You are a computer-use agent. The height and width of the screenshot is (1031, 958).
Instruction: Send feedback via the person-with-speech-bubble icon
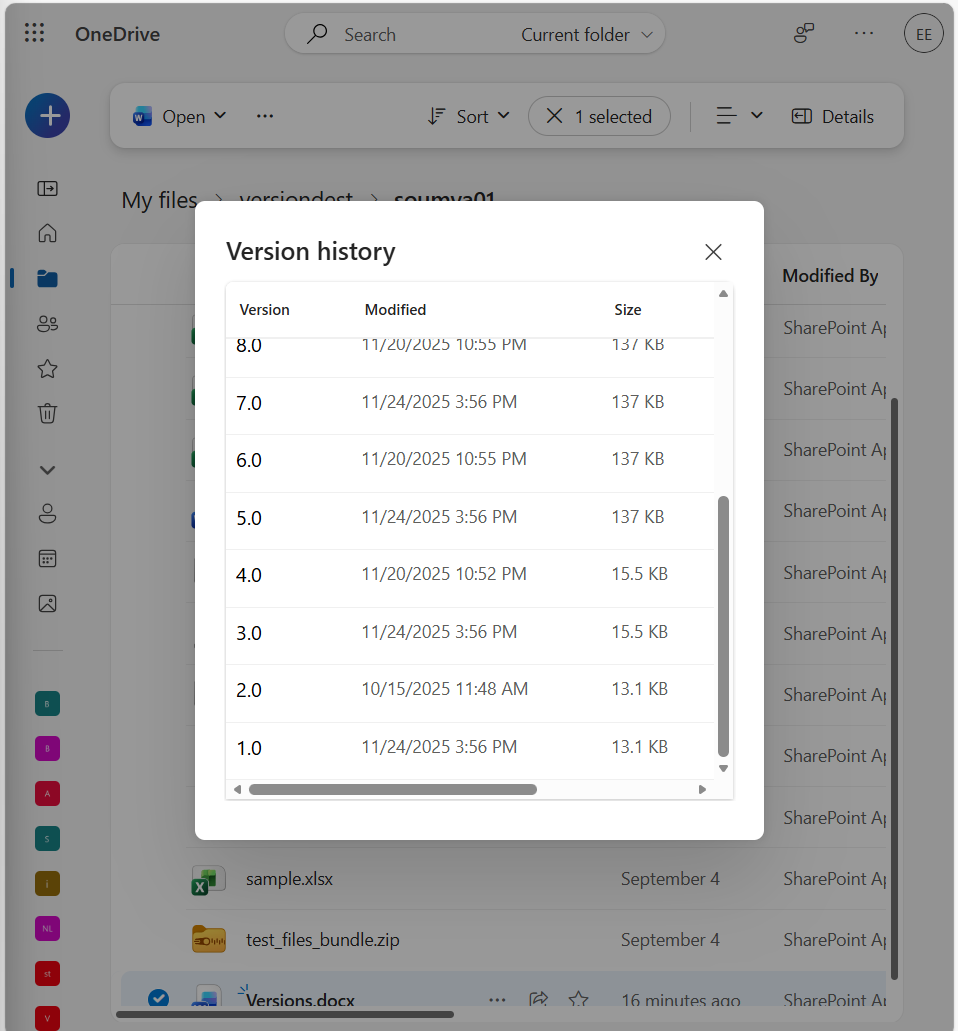click(x=804, y=33)
